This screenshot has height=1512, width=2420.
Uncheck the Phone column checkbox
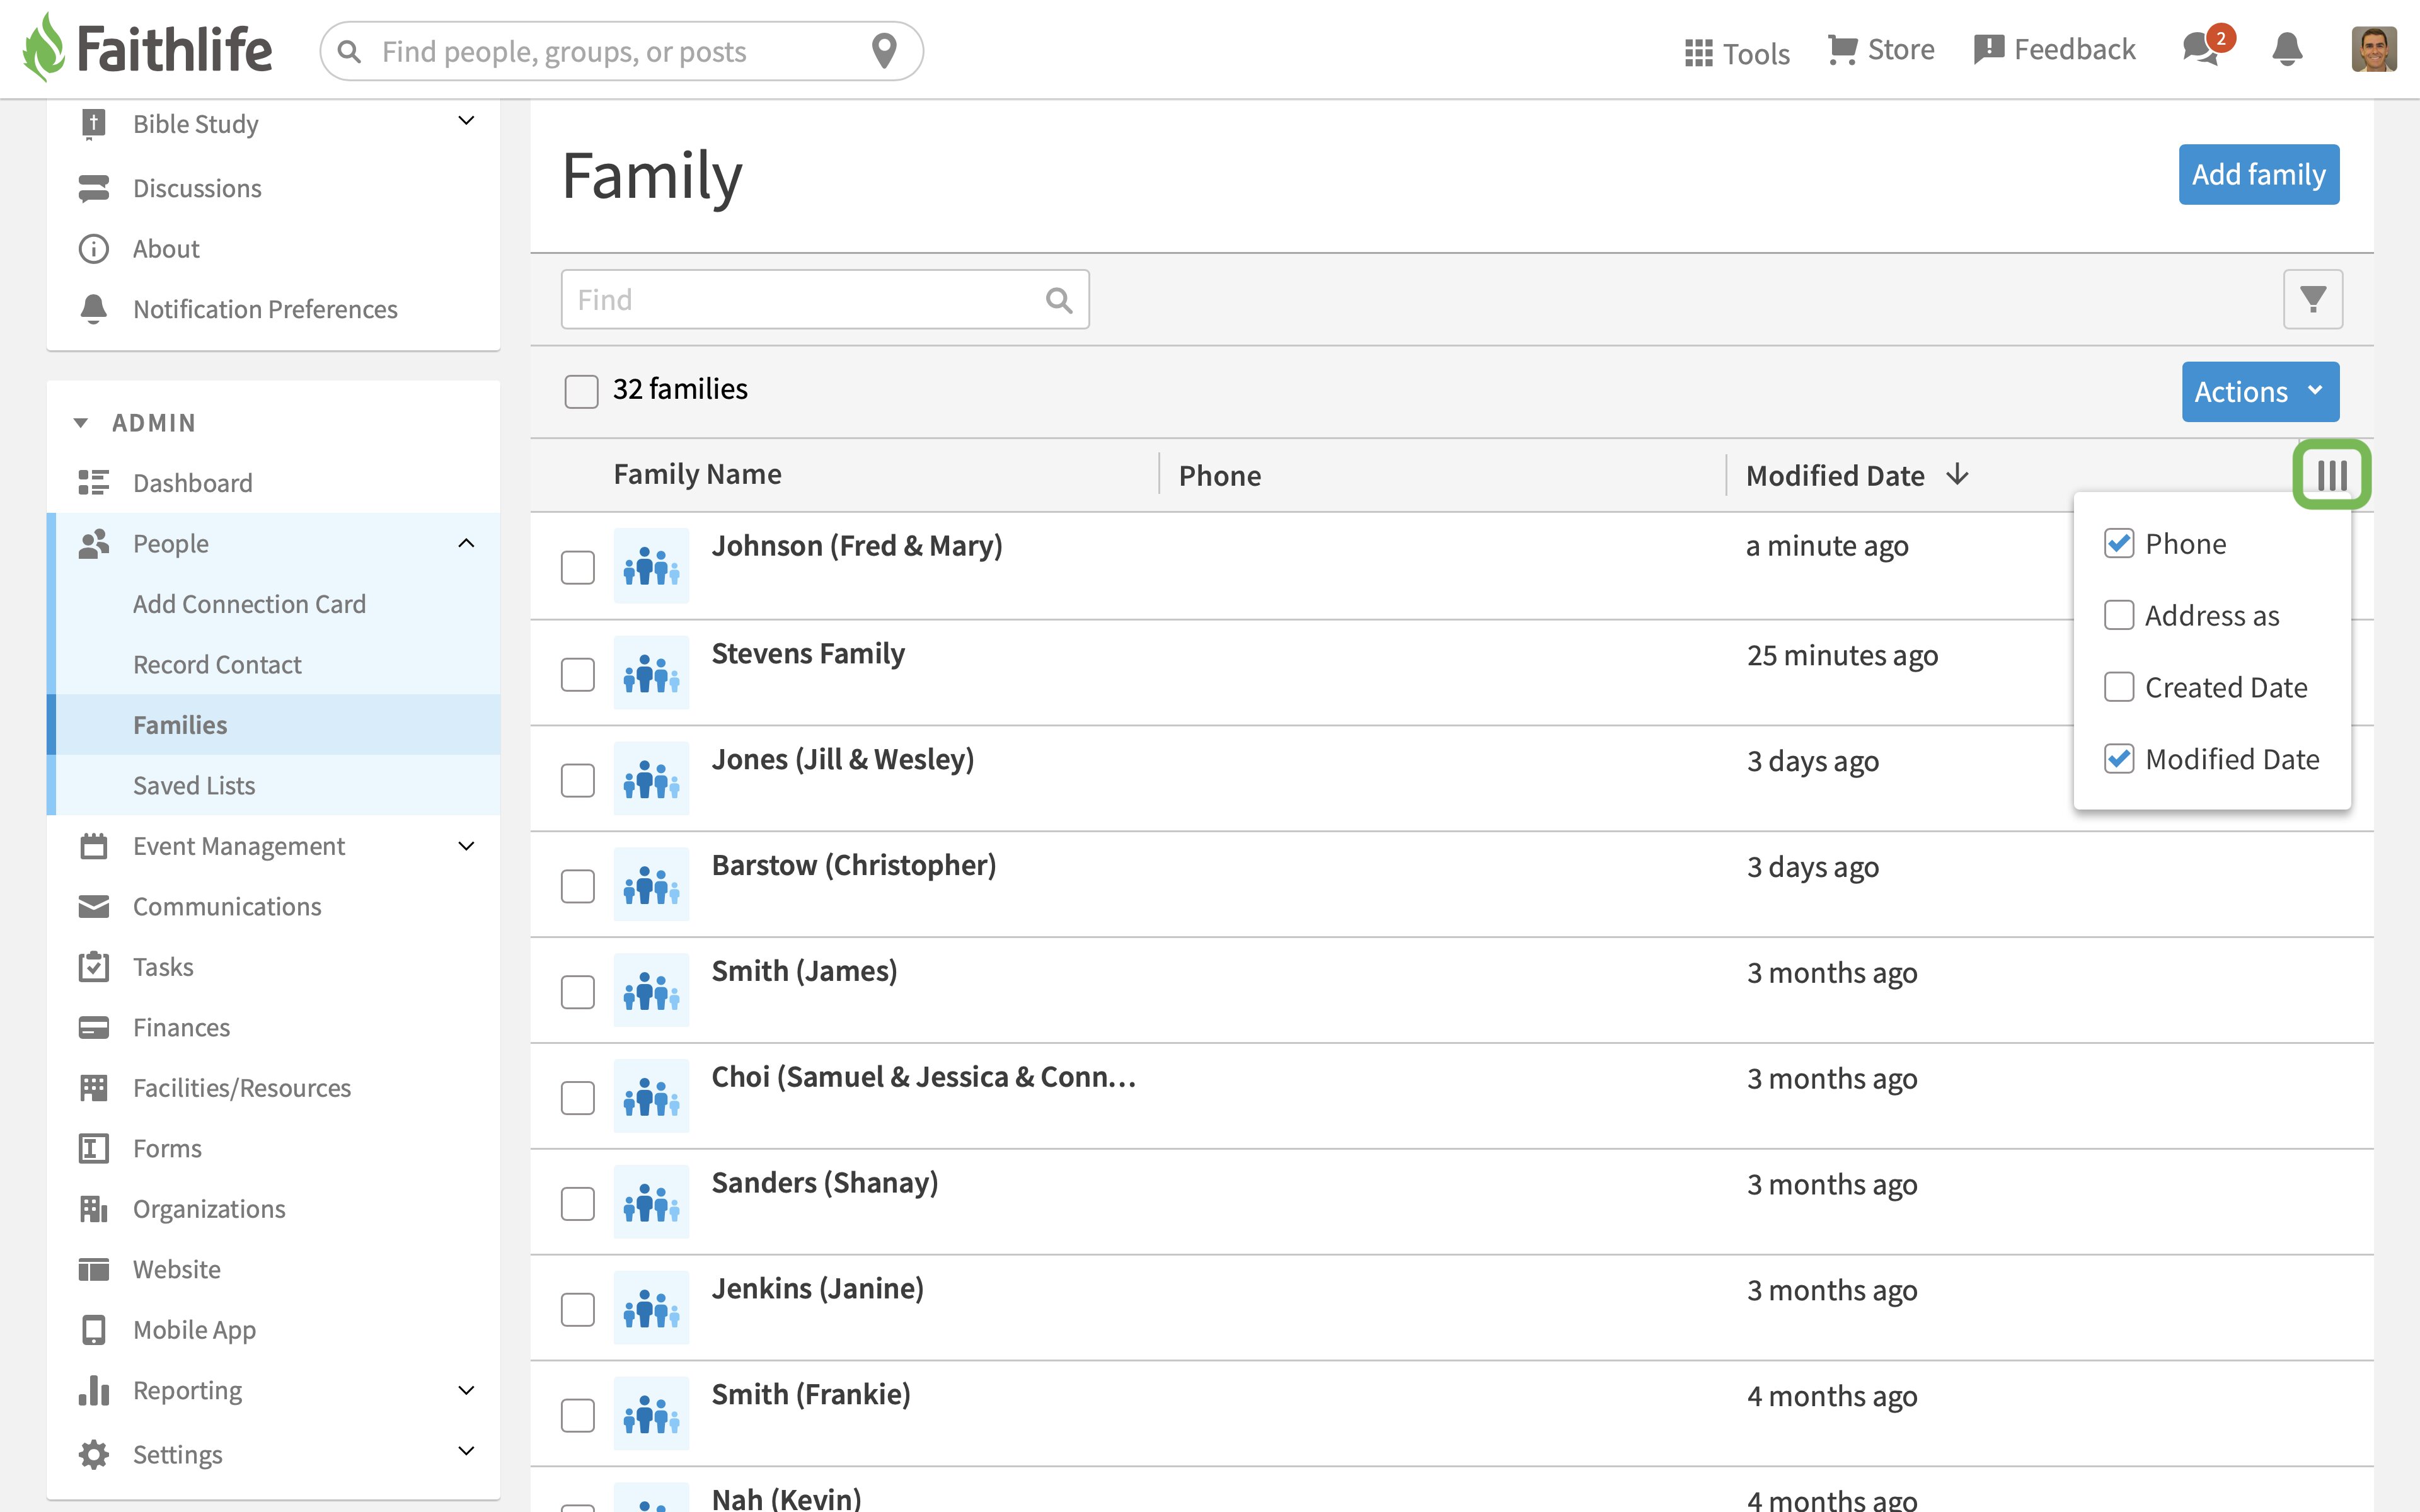[x=2119, y=543]
